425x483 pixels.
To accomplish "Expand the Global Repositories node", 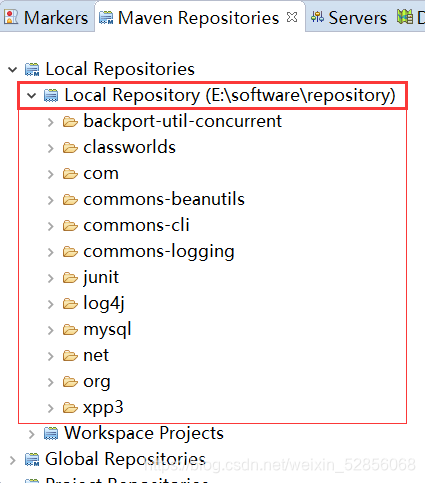I will click(x=13, y=460).
